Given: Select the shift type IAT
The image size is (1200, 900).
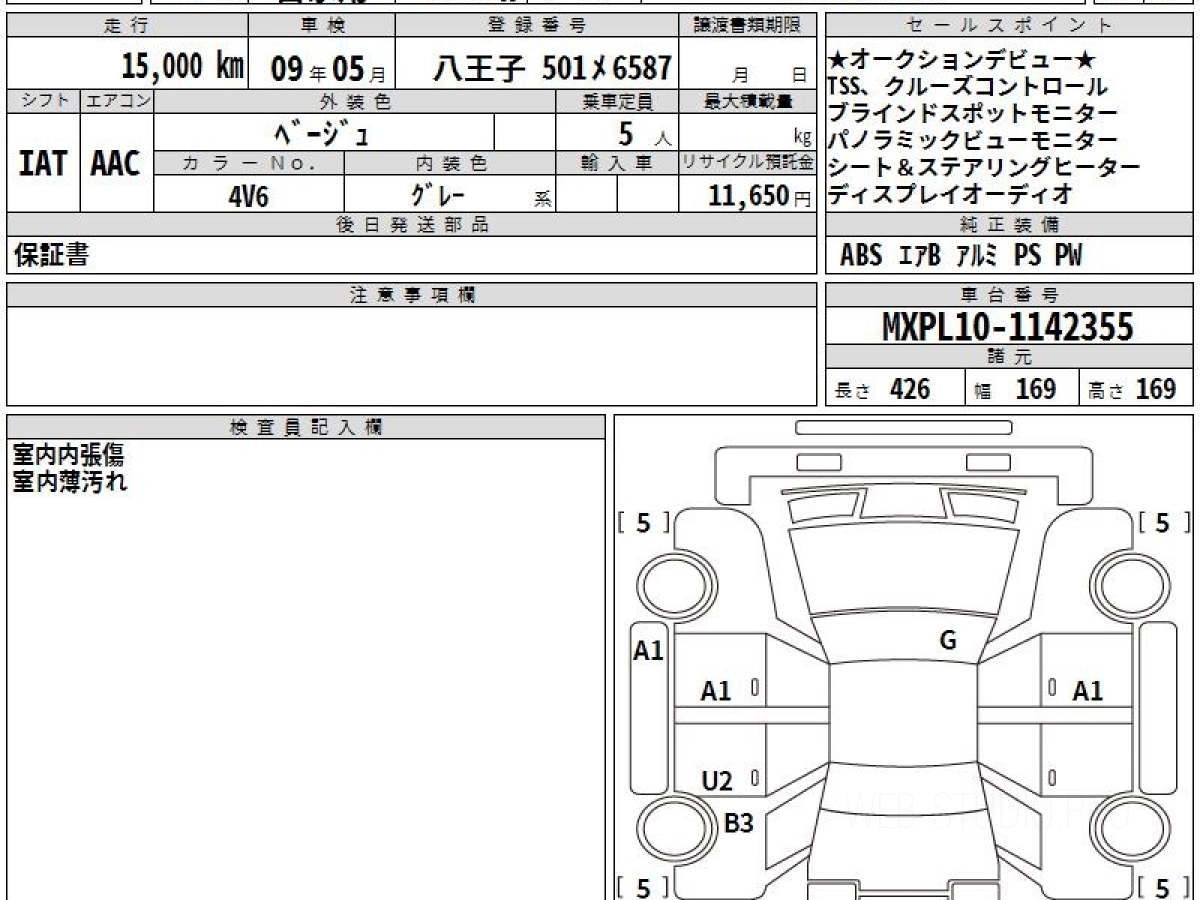Looking at the screenshot, I should [x=43, y=164].
